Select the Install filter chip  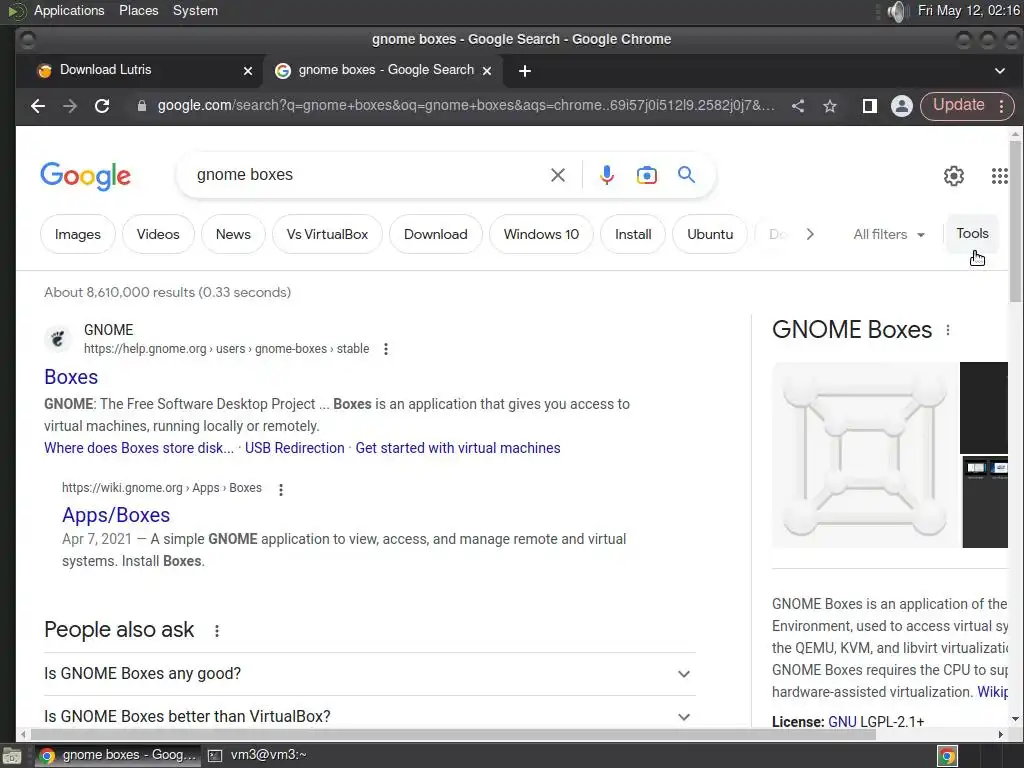[633, 234]
